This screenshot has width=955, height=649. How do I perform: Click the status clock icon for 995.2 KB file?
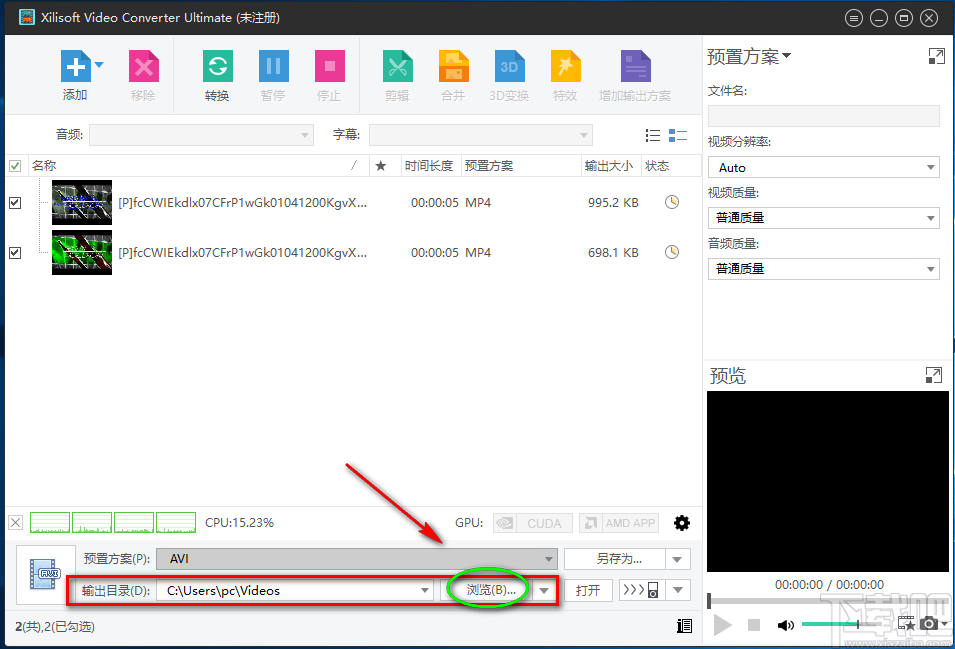point(672,202)
